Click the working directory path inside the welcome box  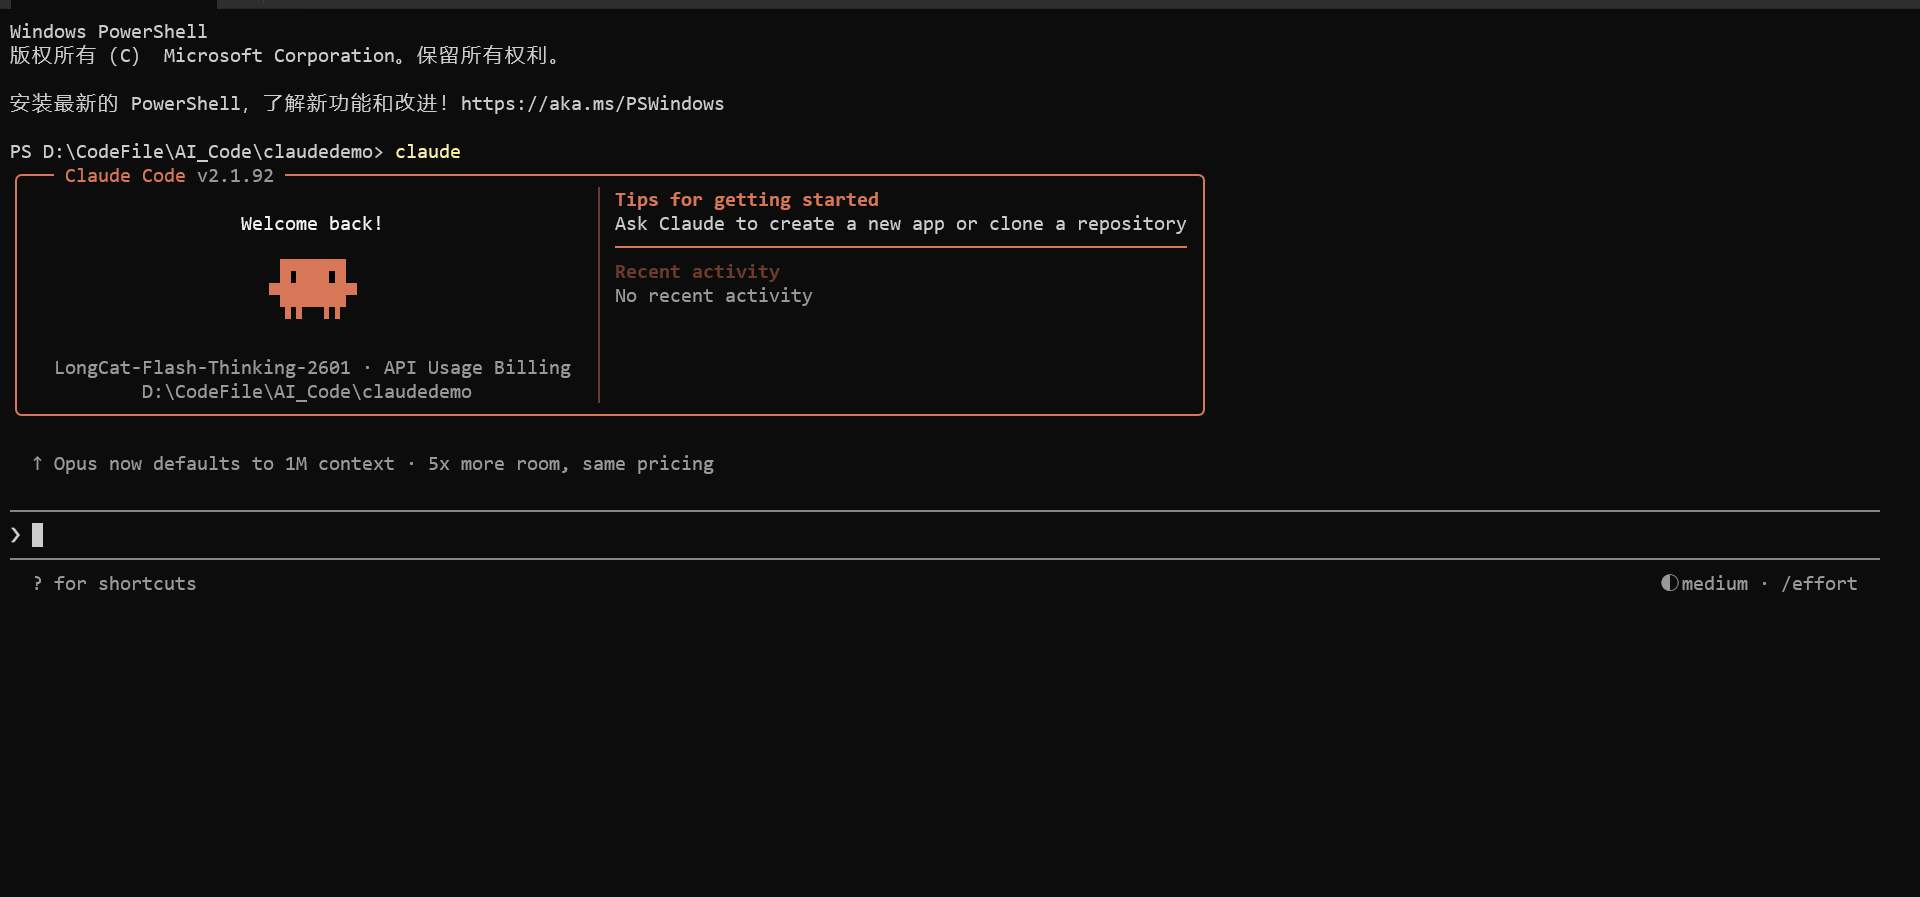tap(307, 392)
